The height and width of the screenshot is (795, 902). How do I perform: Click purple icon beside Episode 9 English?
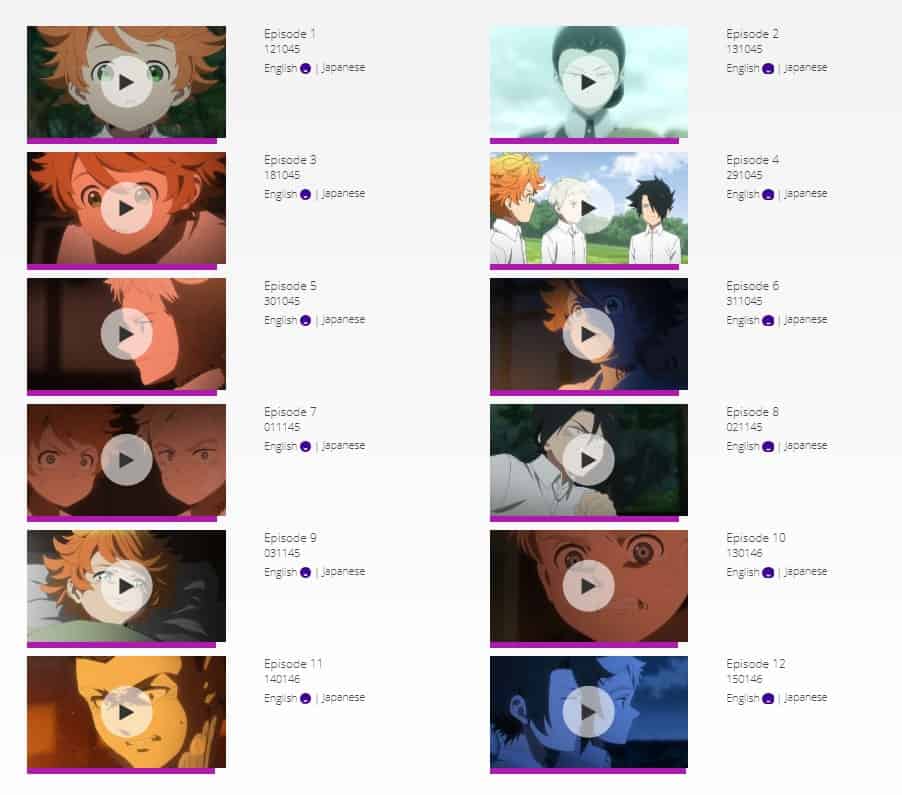pyautogui.click(x=305, y=572)
